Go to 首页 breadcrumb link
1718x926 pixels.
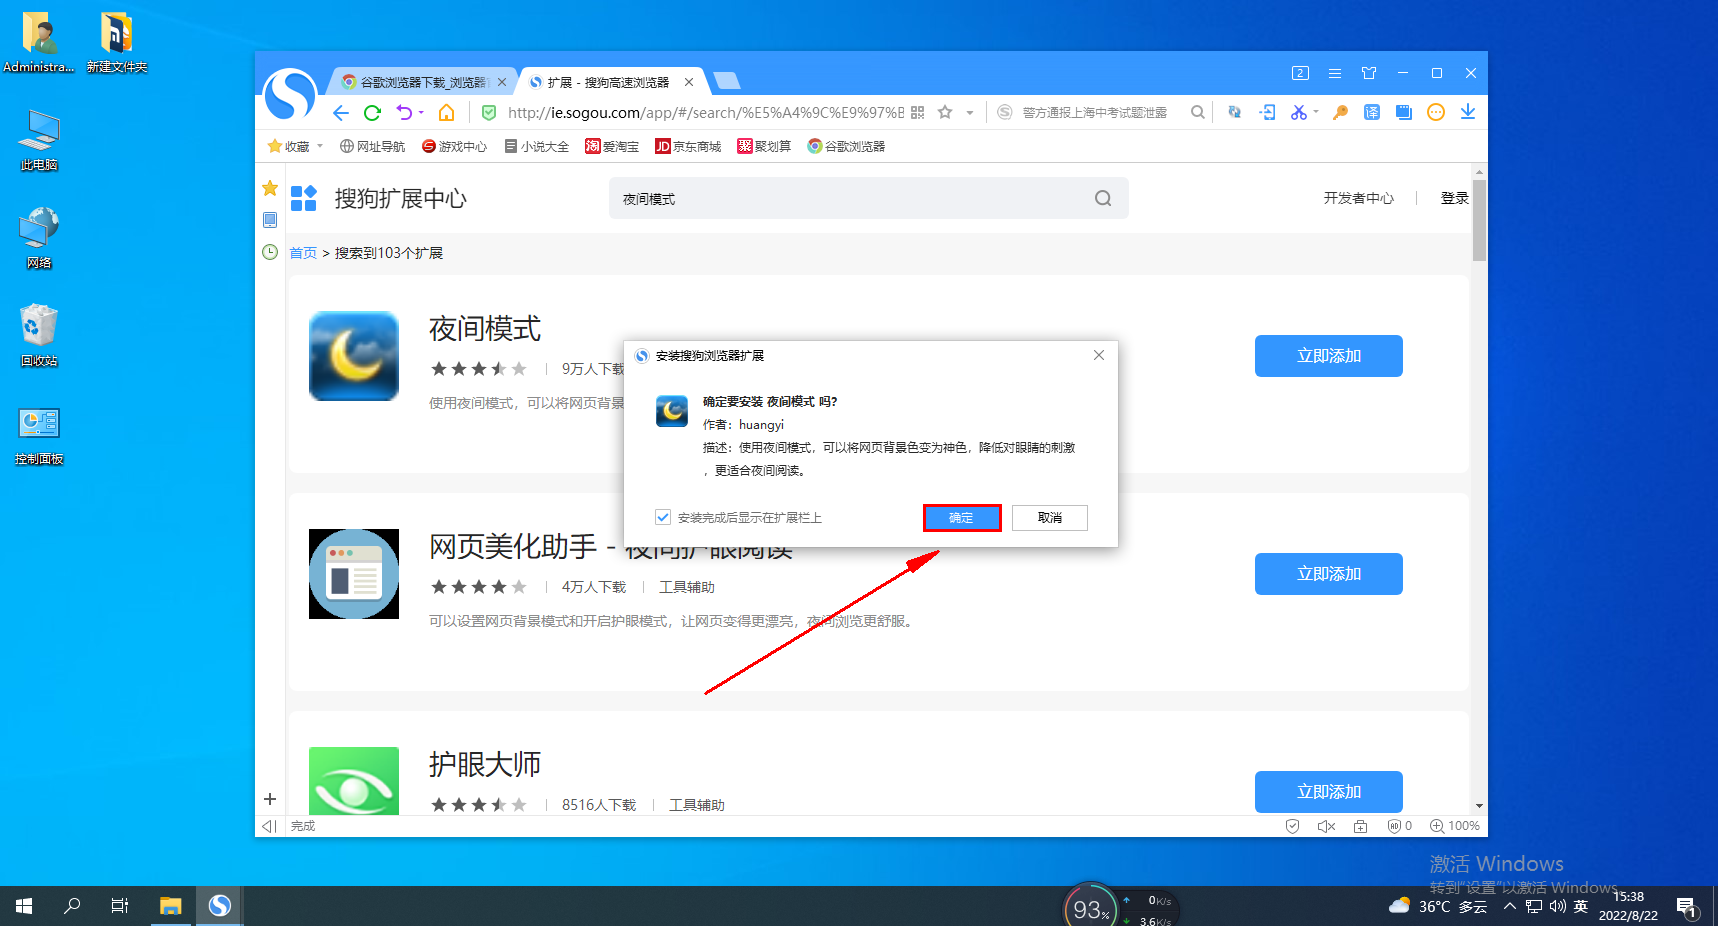[x=303, y=253]
